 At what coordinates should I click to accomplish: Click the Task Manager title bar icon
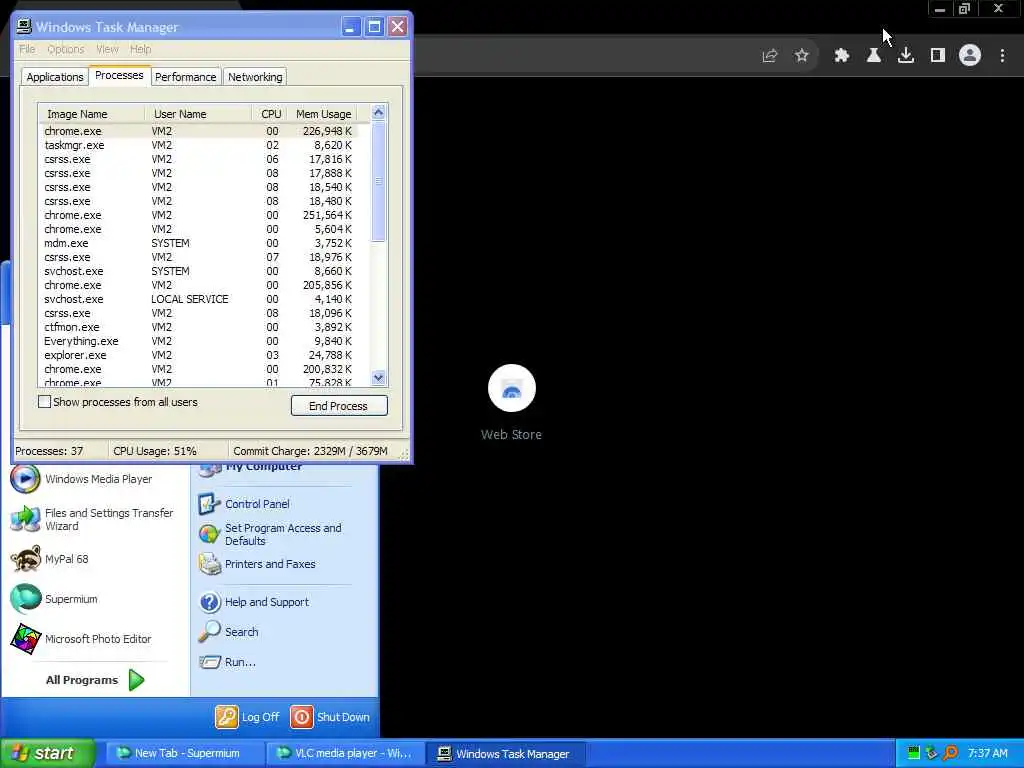24,26
